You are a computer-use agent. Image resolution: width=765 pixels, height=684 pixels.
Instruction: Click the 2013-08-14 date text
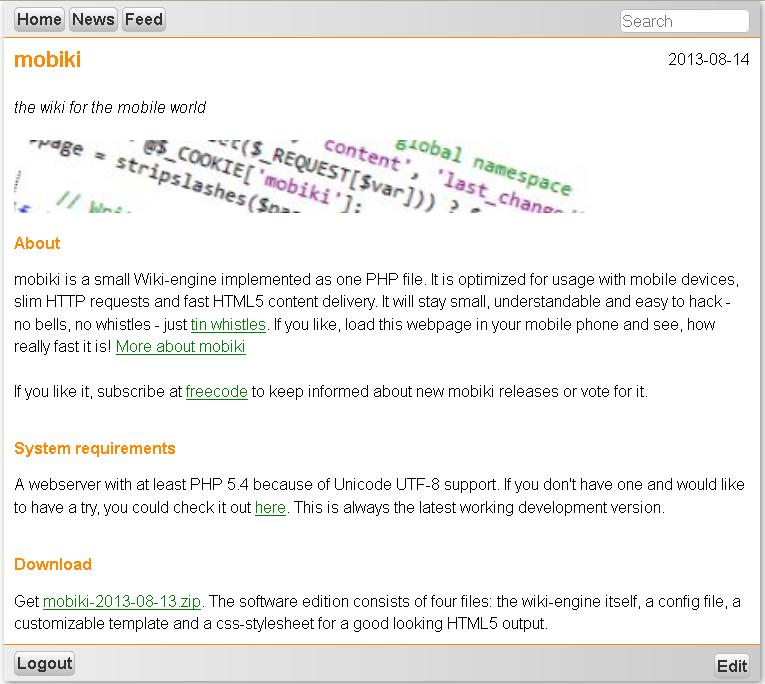(708, 59)
